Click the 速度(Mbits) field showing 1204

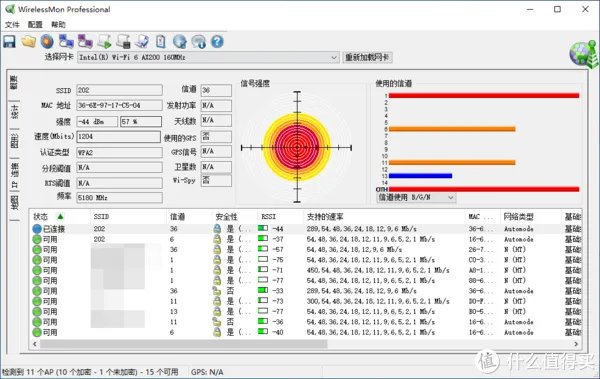point(119,137)
